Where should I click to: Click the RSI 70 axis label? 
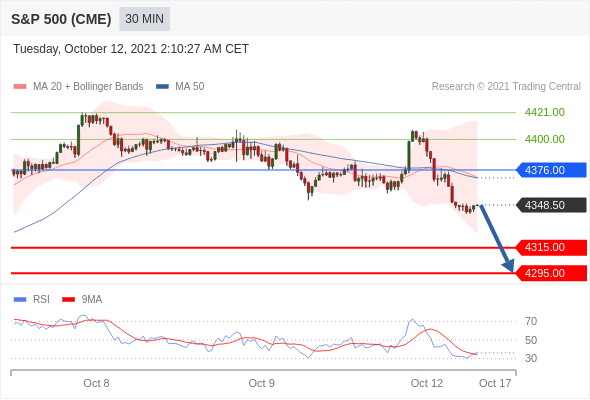pos(531,321)
